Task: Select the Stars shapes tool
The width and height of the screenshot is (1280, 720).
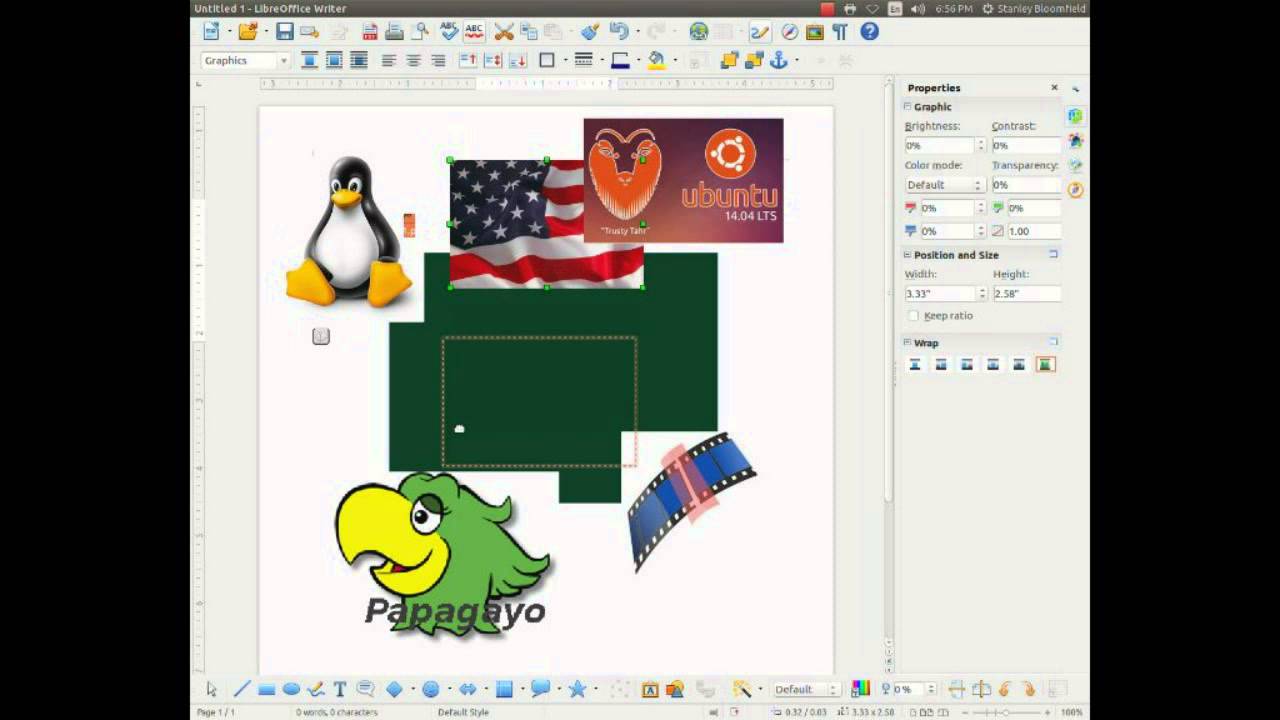Action: (577, 689)
